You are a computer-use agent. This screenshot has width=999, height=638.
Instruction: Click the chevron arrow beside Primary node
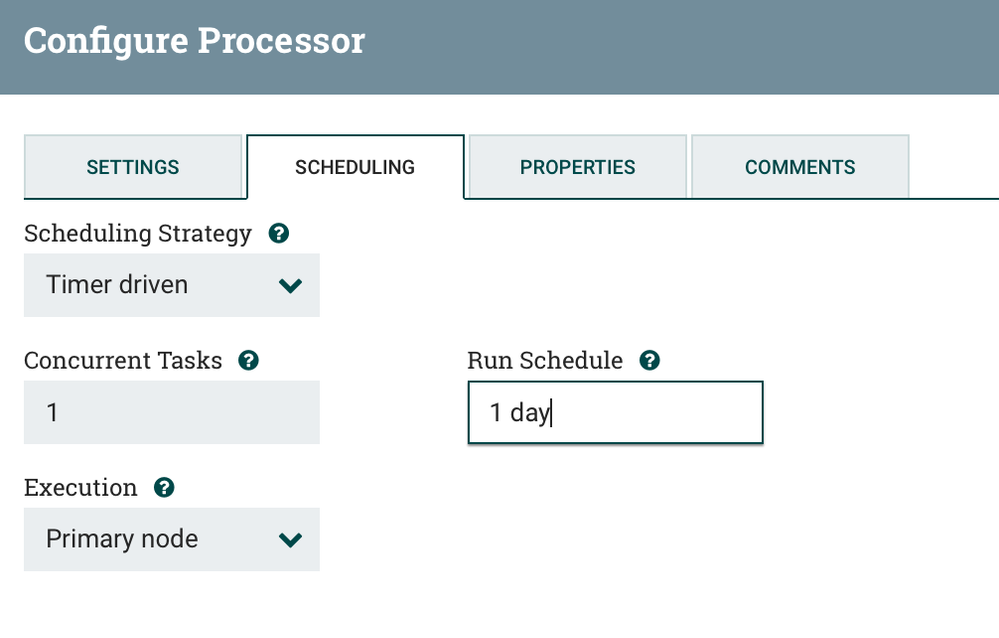pos(290,540)
